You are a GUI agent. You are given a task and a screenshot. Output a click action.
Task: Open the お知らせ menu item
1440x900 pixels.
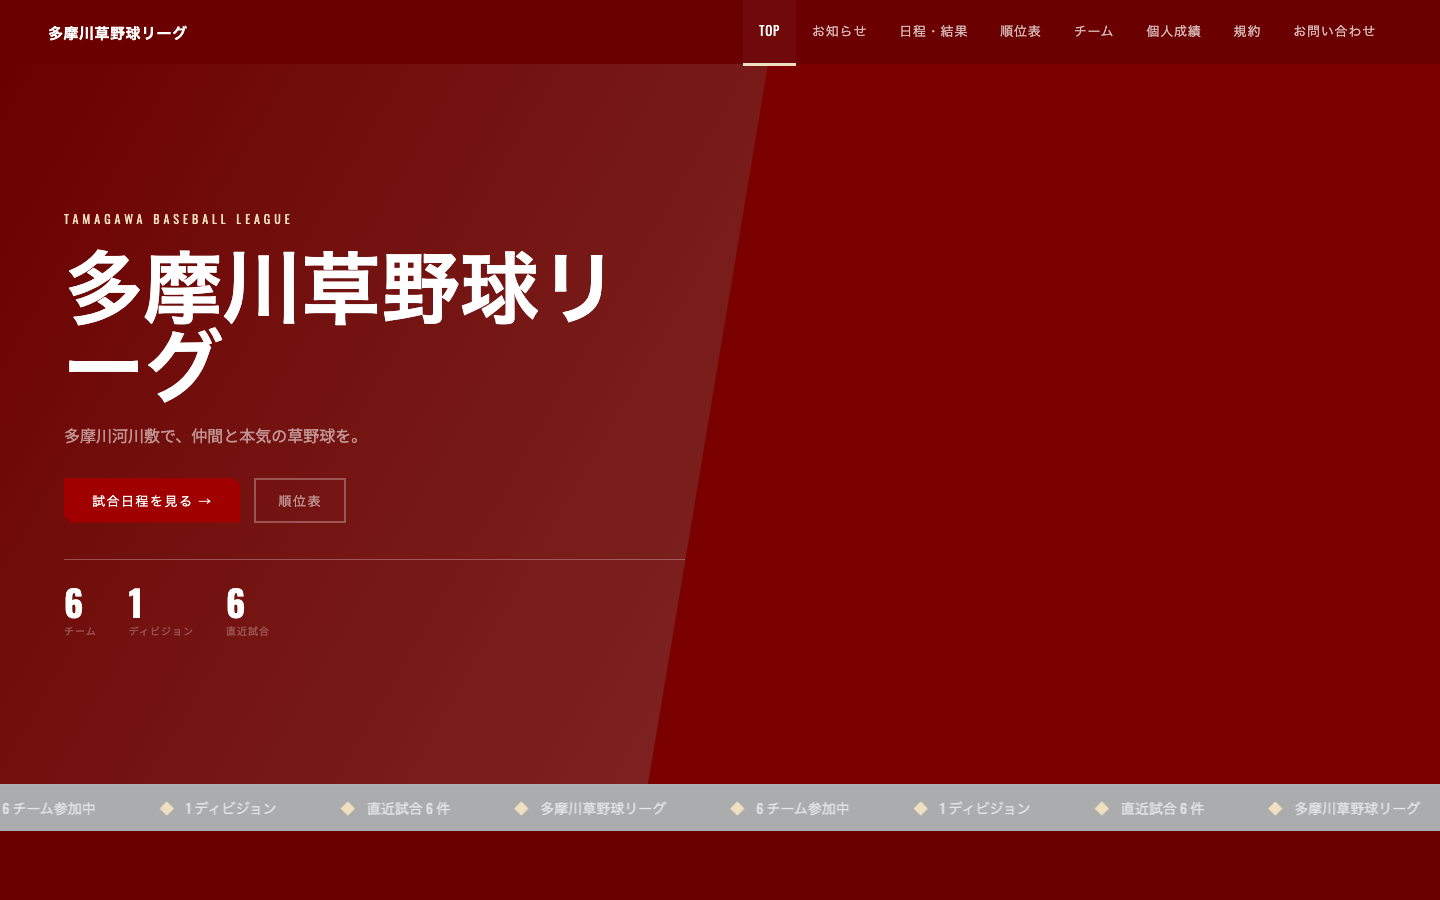(839, 32)
